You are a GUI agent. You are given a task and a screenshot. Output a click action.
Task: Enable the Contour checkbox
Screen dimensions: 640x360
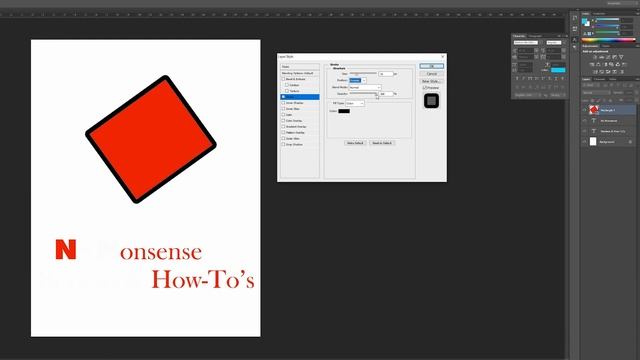coord(287,85)
